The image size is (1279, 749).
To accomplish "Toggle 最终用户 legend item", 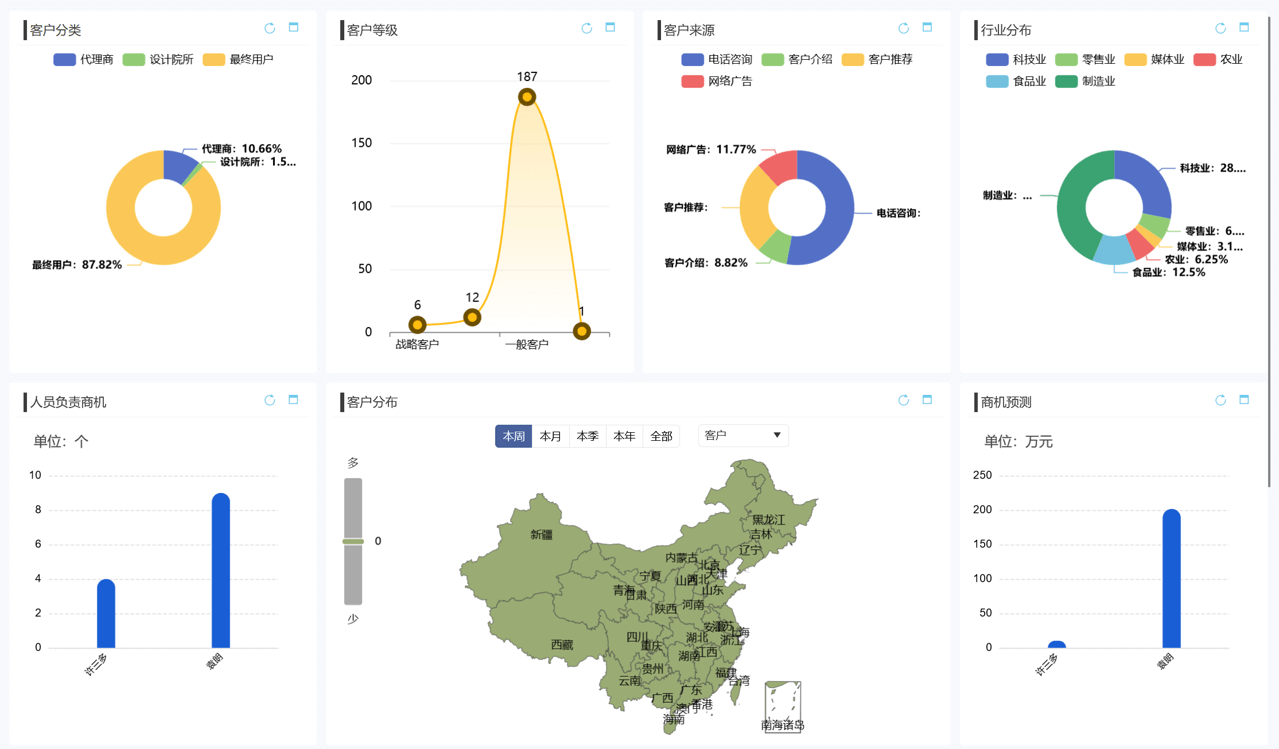I will tap(238, 60).
